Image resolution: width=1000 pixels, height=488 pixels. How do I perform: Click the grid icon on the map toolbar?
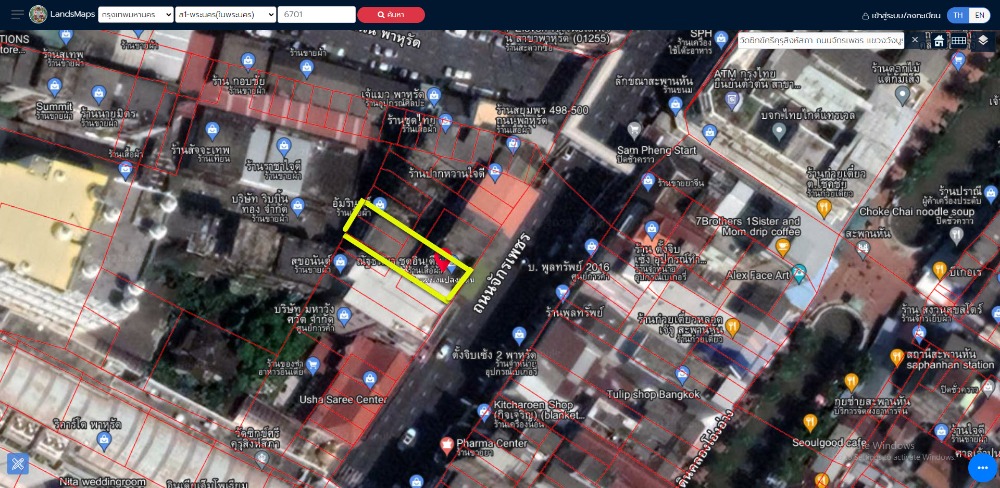point(959,41)
